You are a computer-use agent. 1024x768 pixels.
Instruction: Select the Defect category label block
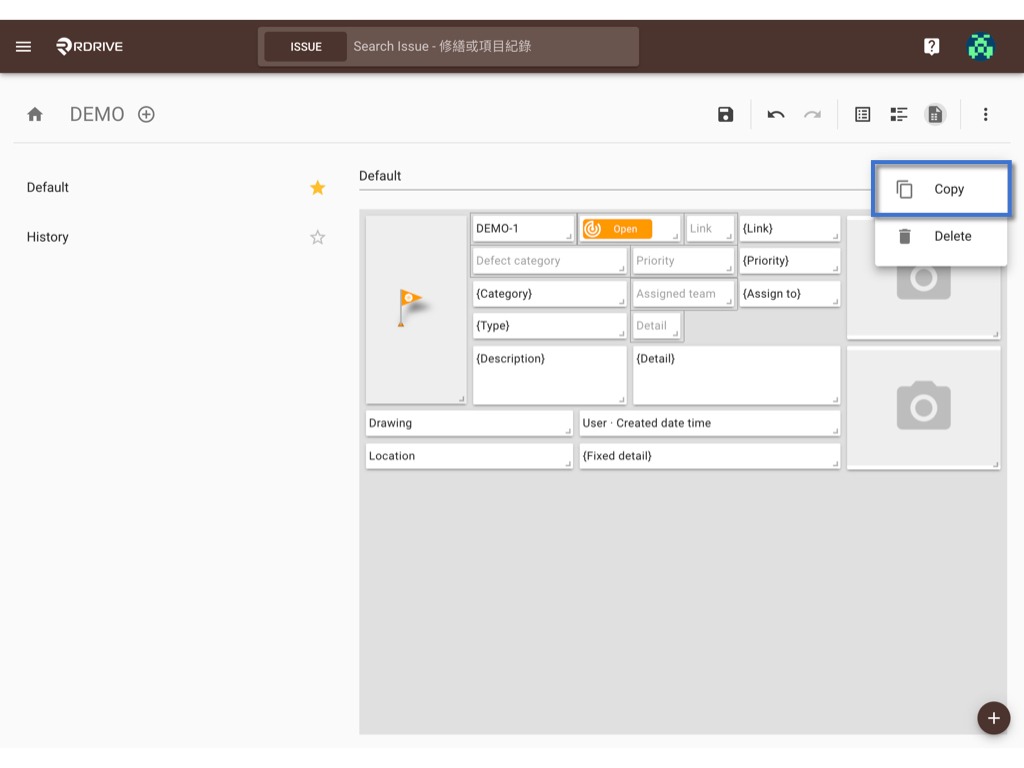click(x=549, y=261)
